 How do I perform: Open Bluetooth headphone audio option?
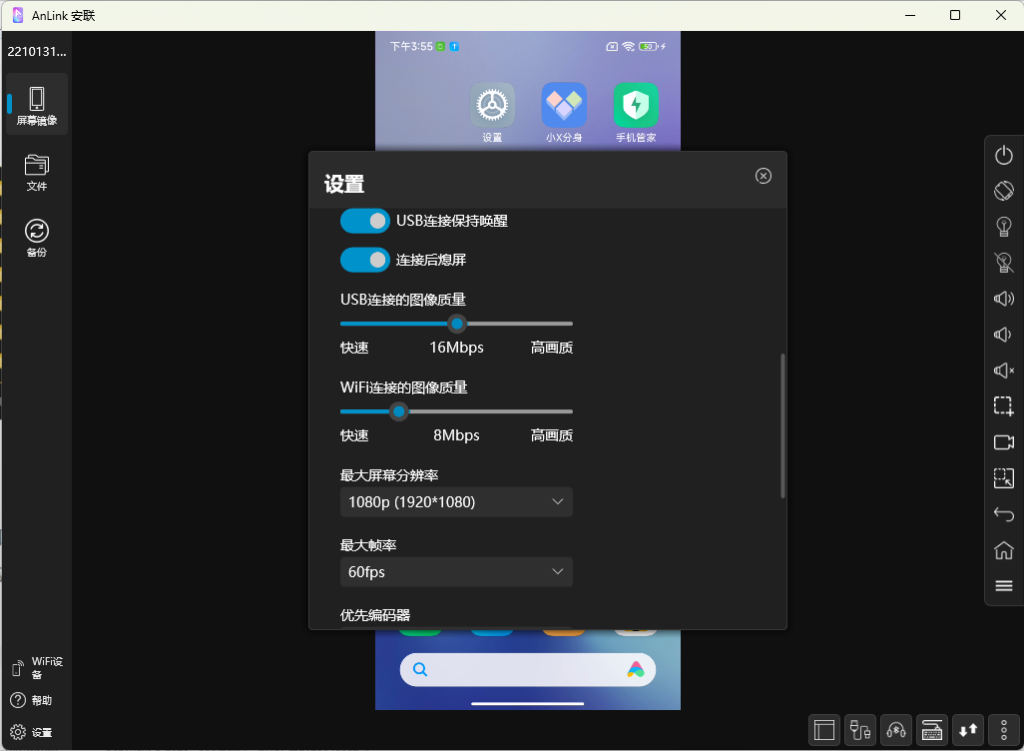[897, 730]
